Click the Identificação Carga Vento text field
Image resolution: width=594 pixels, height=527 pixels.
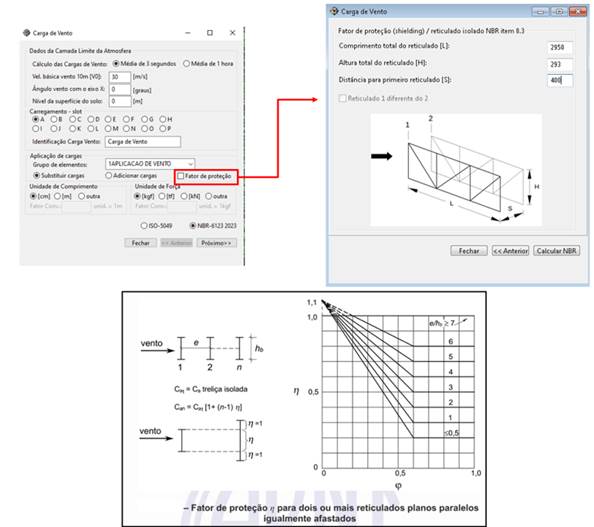pos(143,142)
